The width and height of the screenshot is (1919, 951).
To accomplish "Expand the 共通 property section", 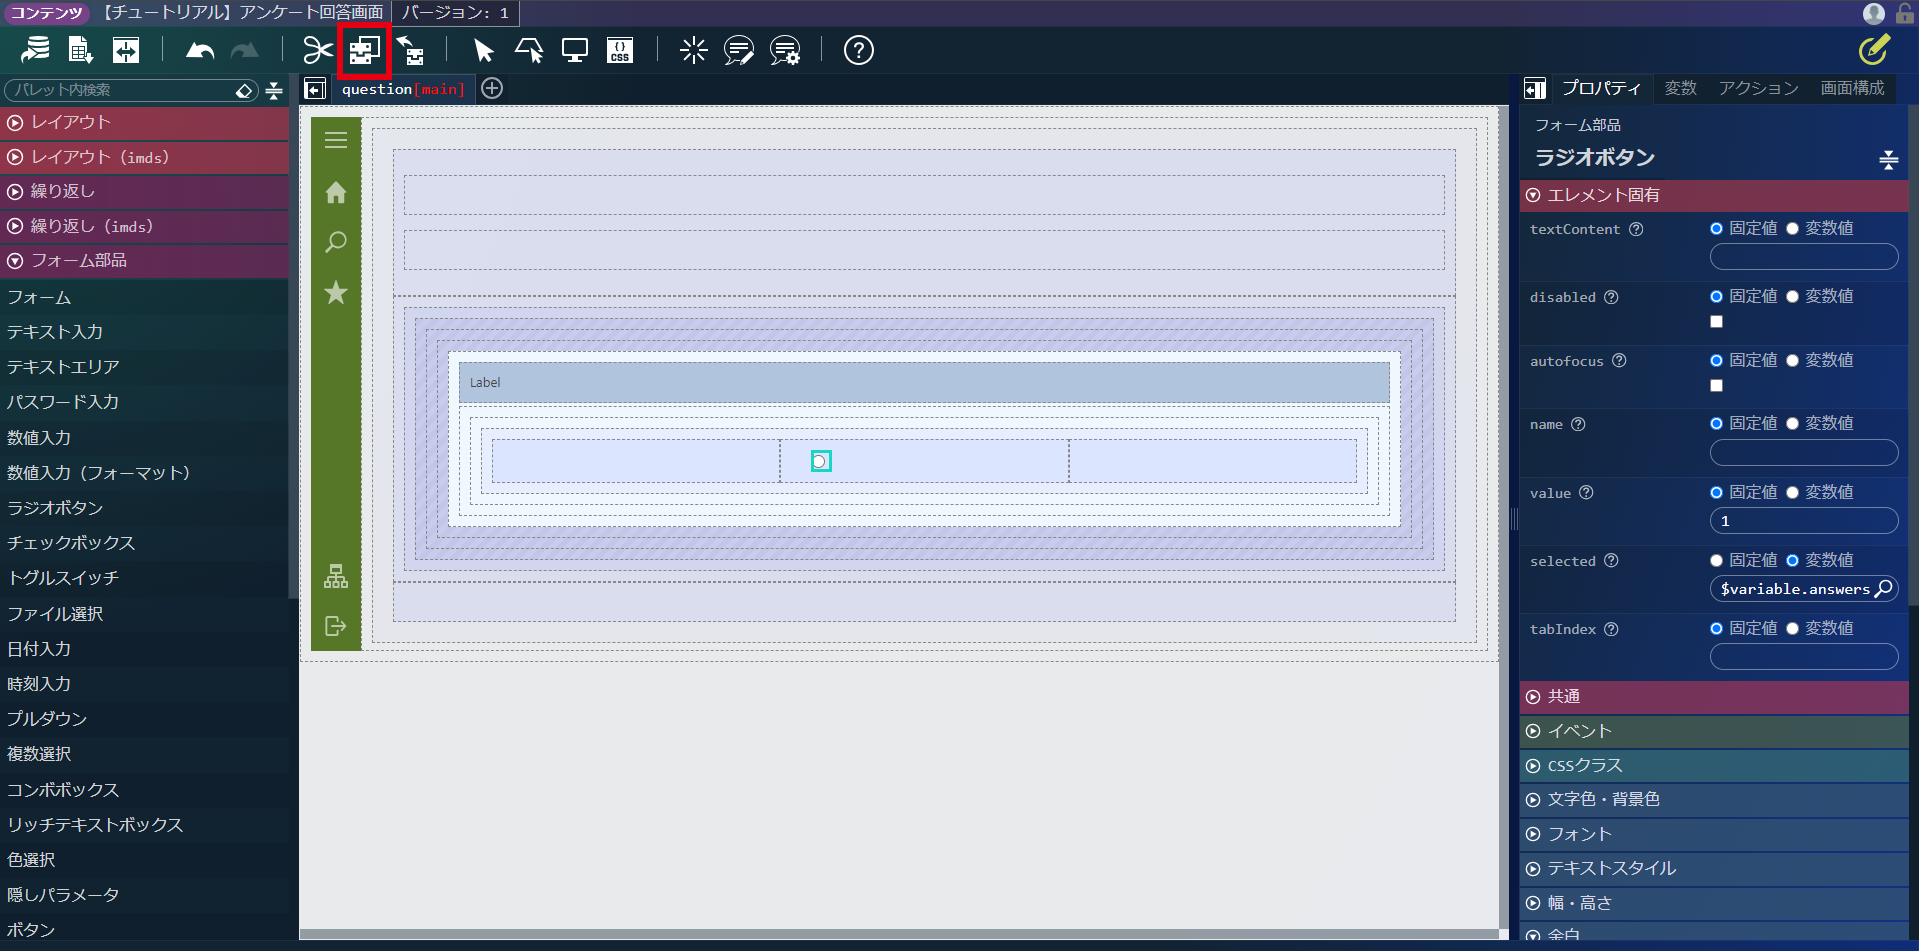I will click(1714, 696).
